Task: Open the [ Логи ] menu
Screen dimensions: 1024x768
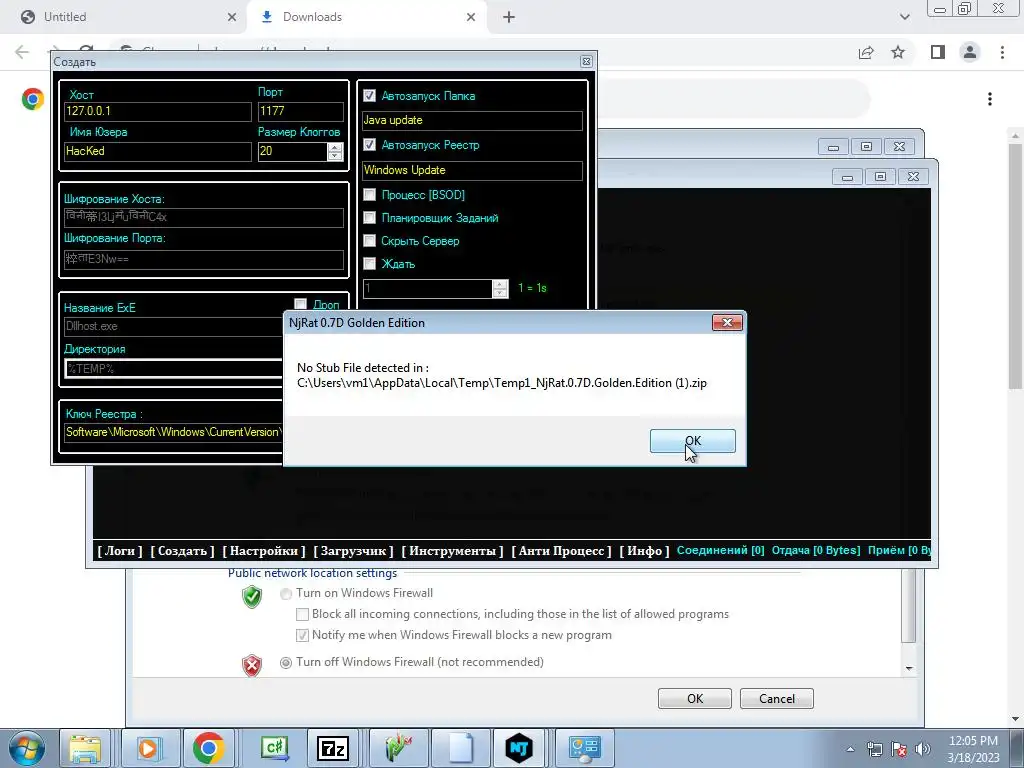Action: [x=120, y=551]
